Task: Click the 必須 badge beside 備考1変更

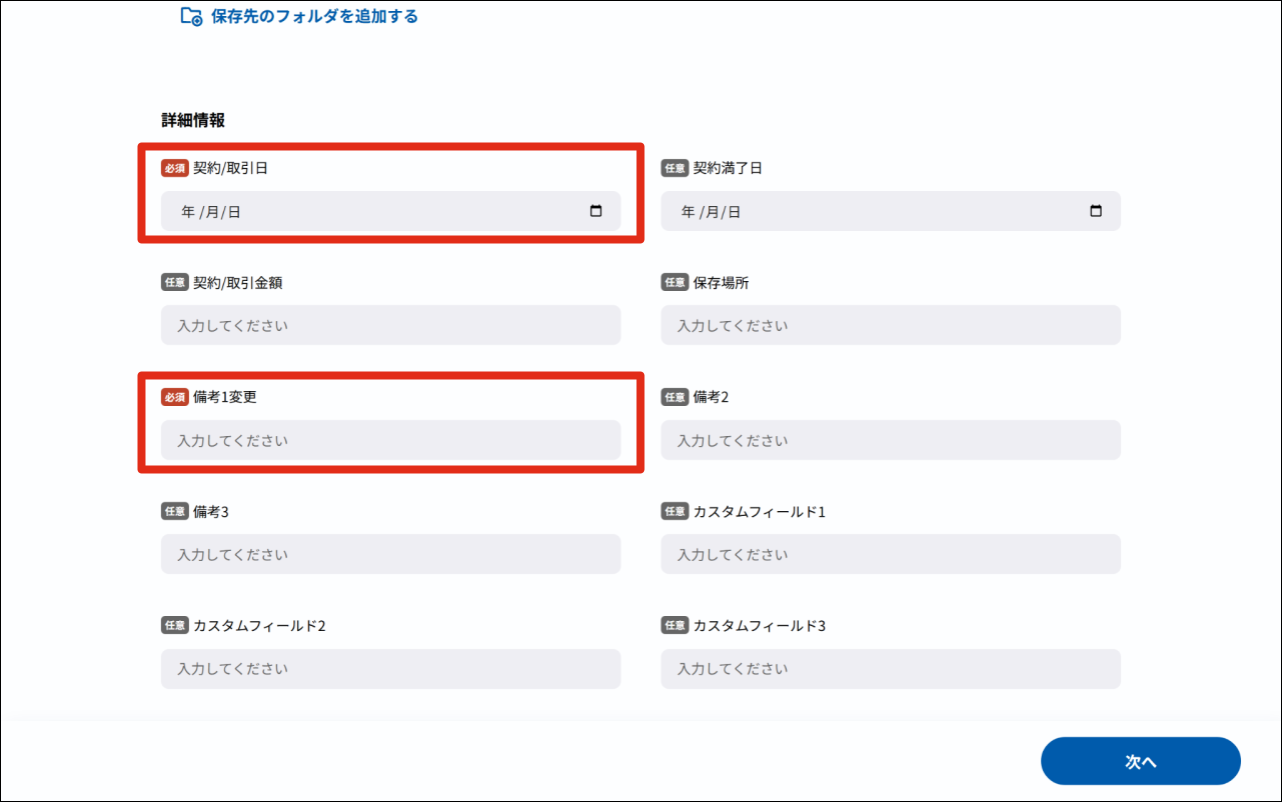Action: tap(174, 397)
